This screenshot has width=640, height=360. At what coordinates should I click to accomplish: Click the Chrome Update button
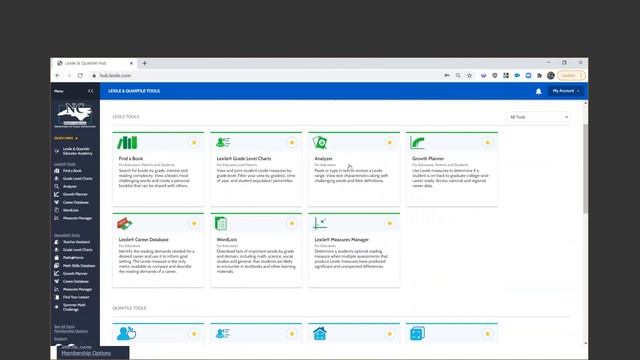[571, 76]
